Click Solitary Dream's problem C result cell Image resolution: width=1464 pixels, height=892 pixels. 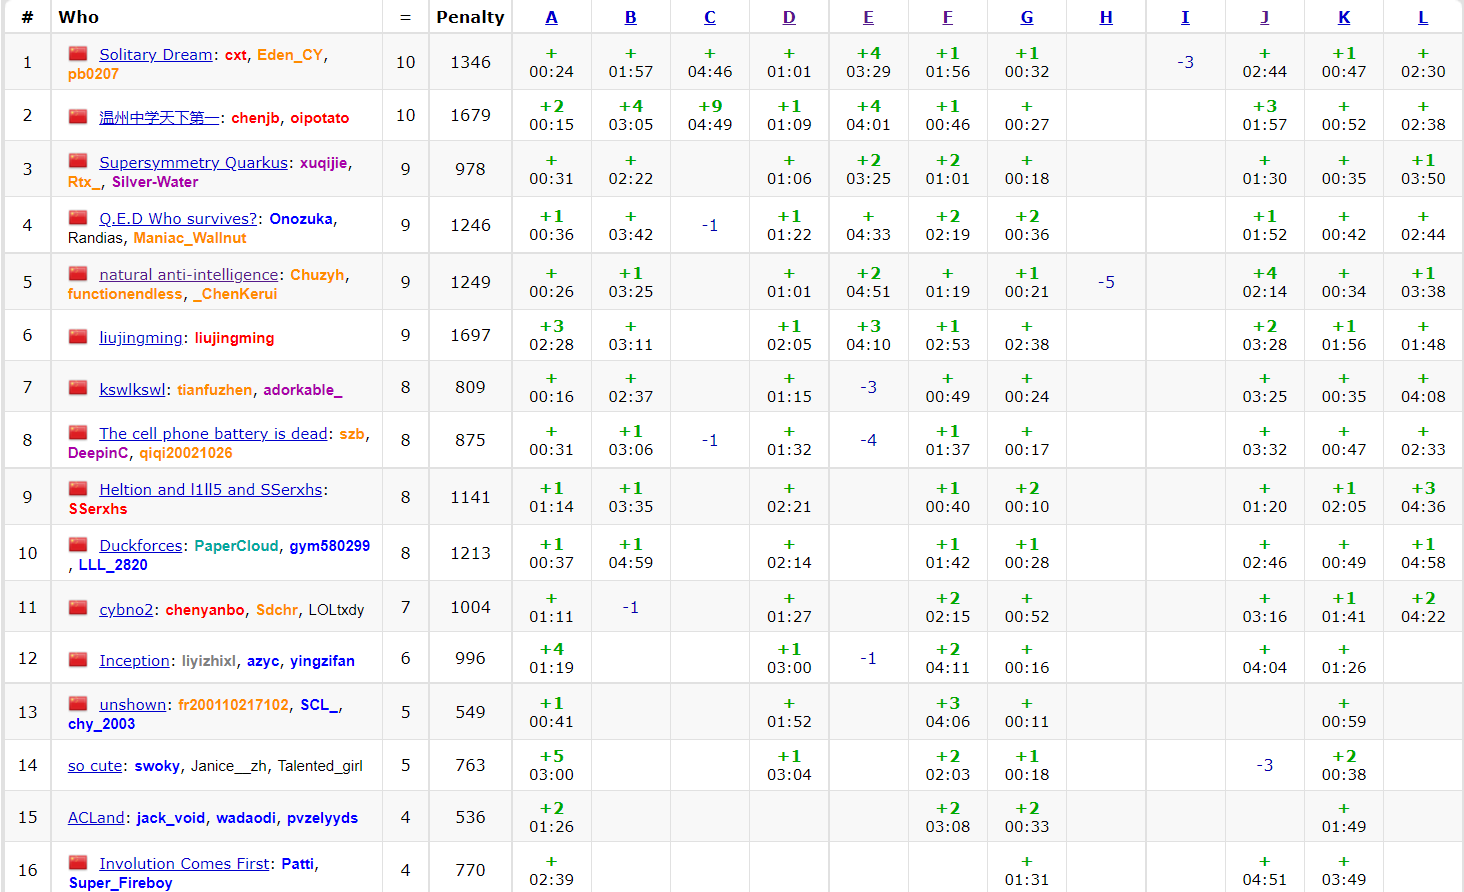(709, 62)
